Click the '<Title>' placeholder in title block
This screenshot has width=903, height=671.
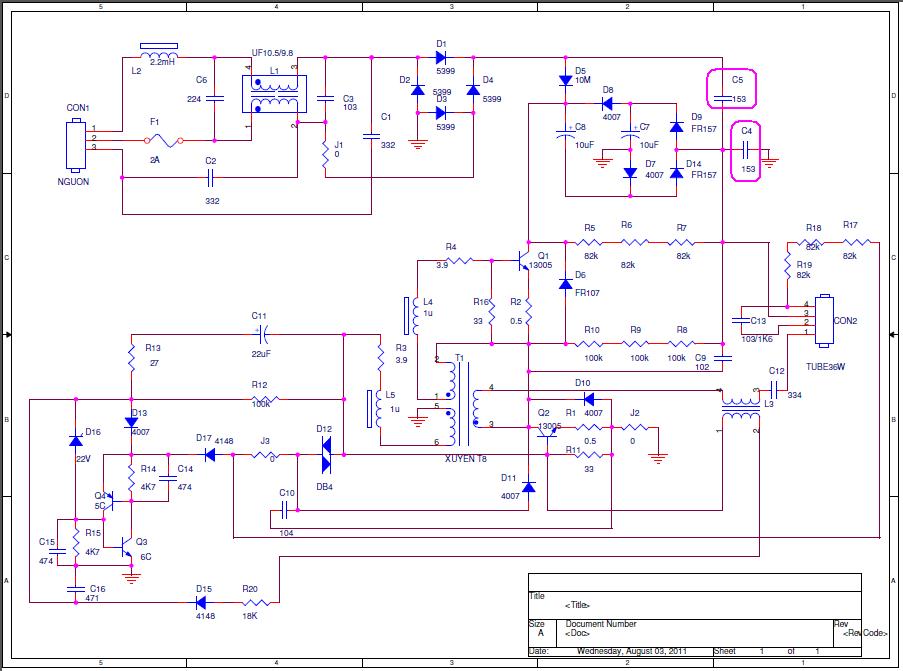coord(577,605)
